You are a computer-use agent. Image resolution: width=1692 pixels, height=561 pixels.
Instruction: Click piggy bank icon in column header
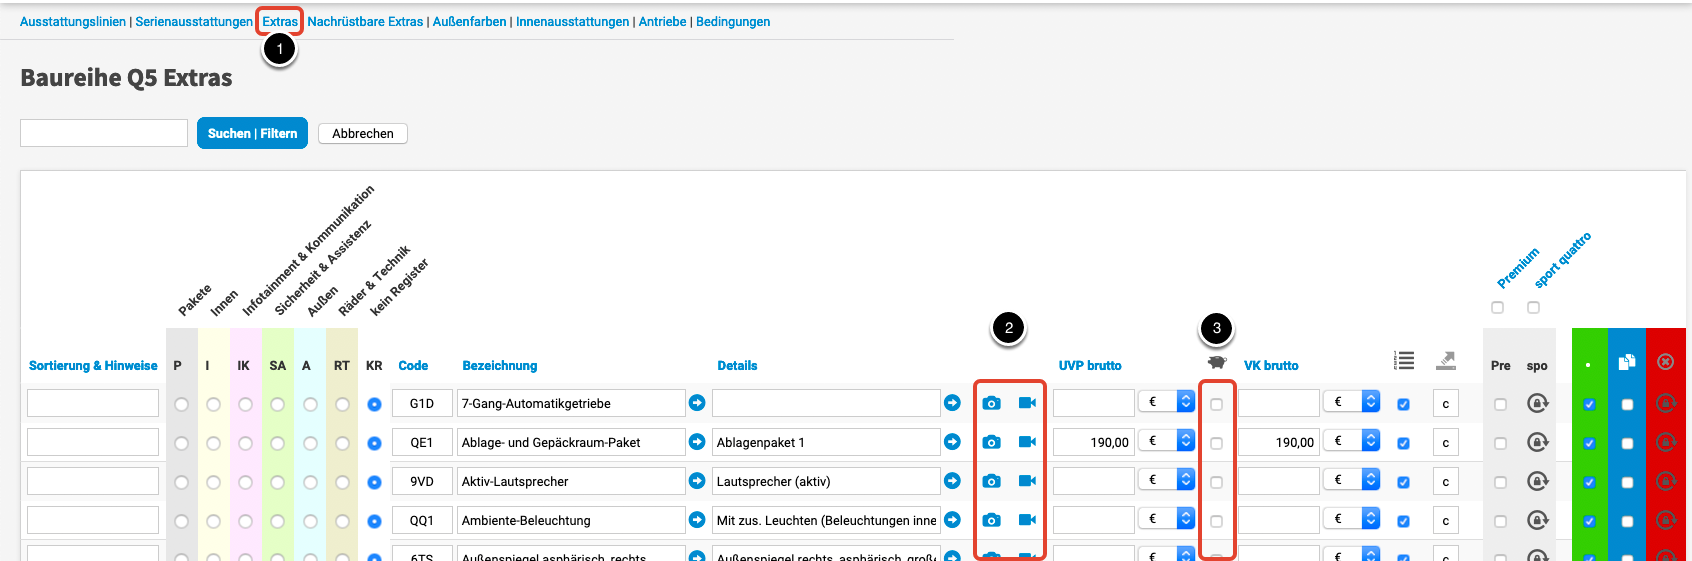tap(1216, 362)
